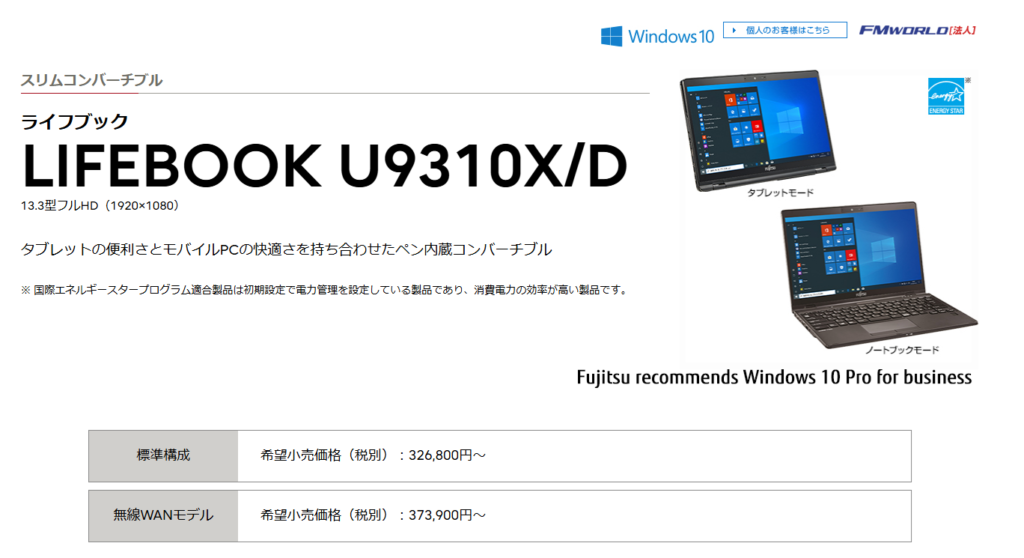Click the tablet mode laptop image
Image resolution: width=1024 pixels, height=558 pixels.
(758, 129)
